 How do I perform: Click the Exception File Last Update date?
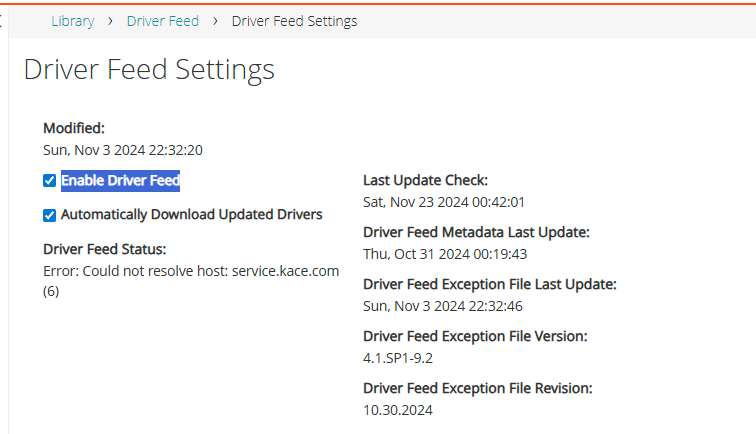(443, 306)
